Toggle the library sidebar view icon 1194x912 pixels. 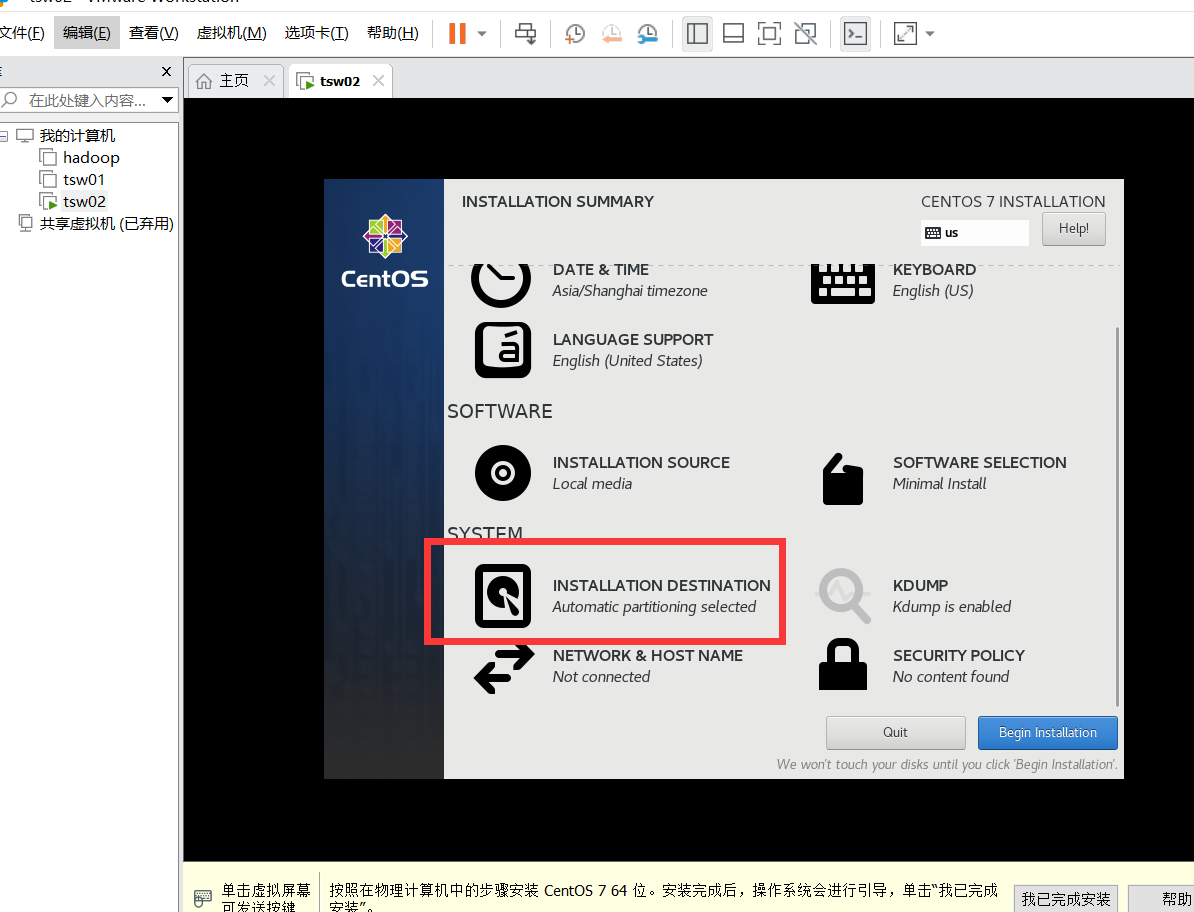[x=698, y=33]
